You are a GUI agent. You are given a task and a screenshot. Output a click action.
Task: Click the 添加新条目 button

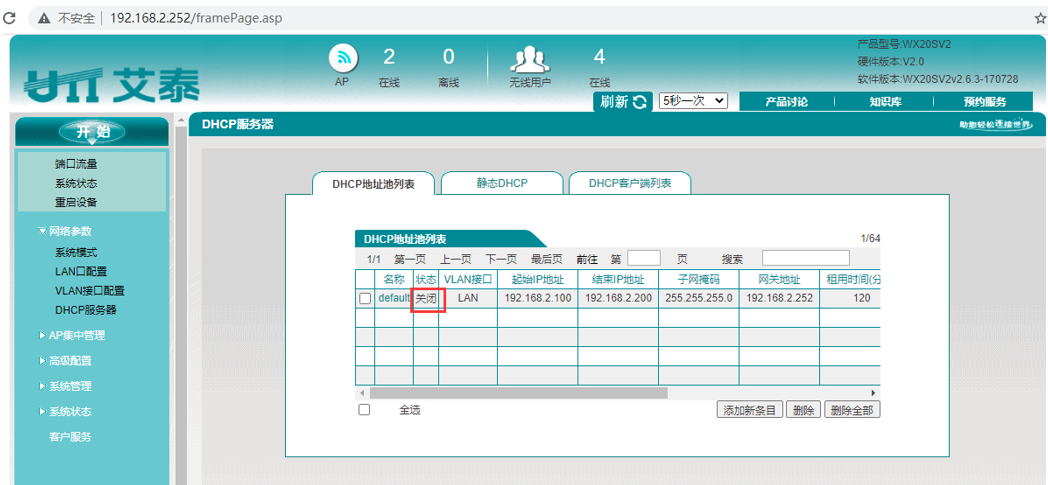(x=749, y=410)
